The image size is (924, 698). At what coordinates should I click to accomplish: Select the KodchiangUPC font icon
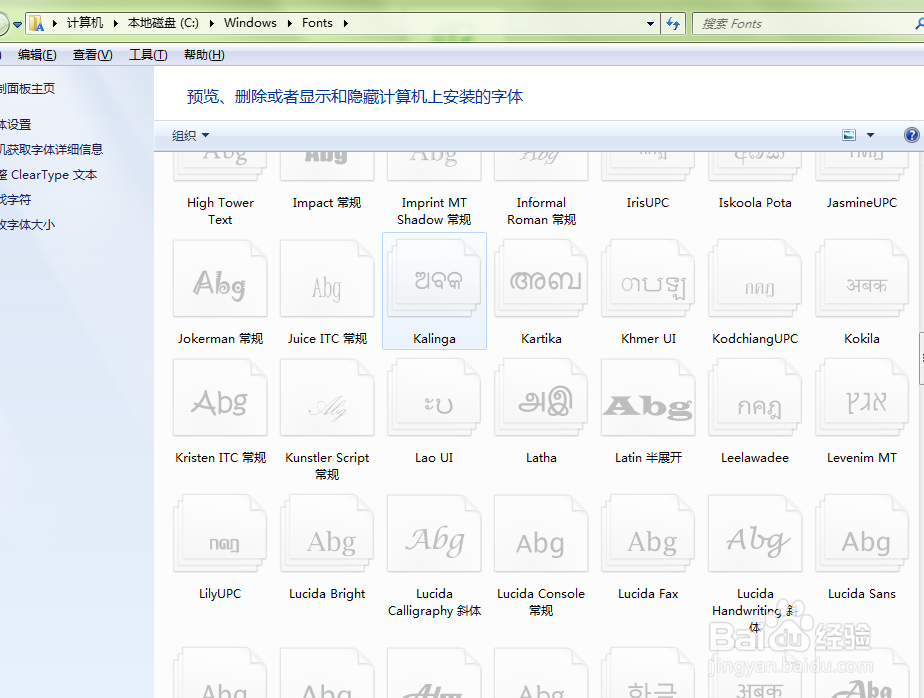(x=755, y=278)
